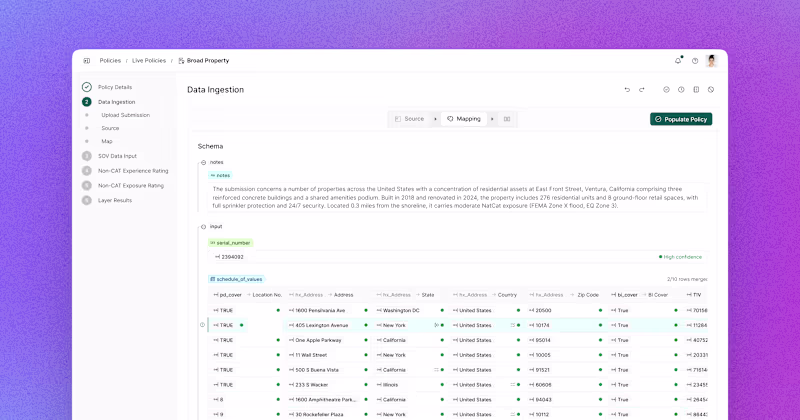The width and height of the screenshot is (800, 420).
Task: Collapse the notes schema section
Action: point(204,163)
